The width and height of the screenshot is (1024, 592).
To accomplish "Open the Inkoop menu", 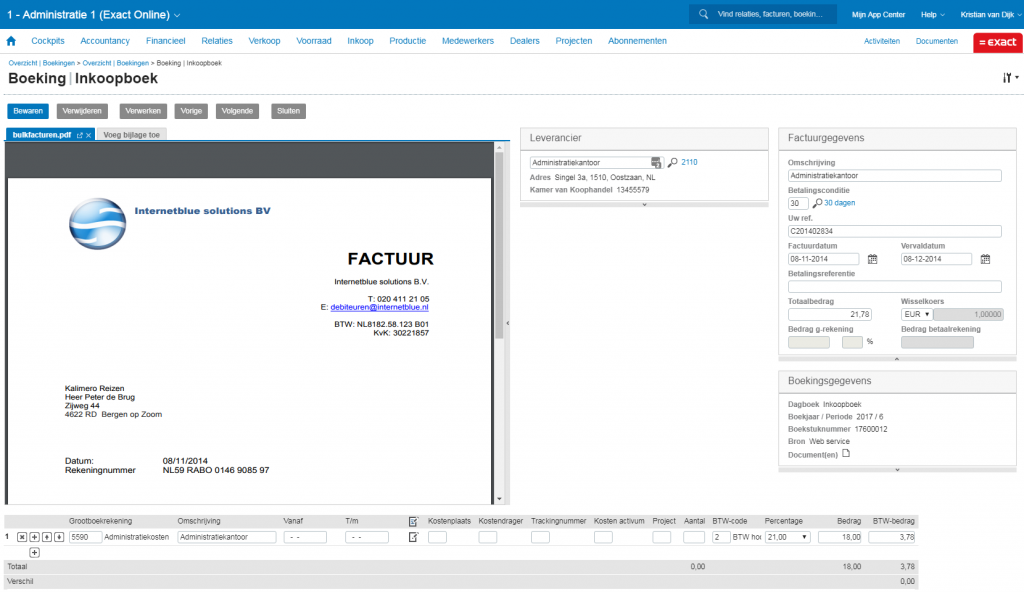I will [360, 41].
